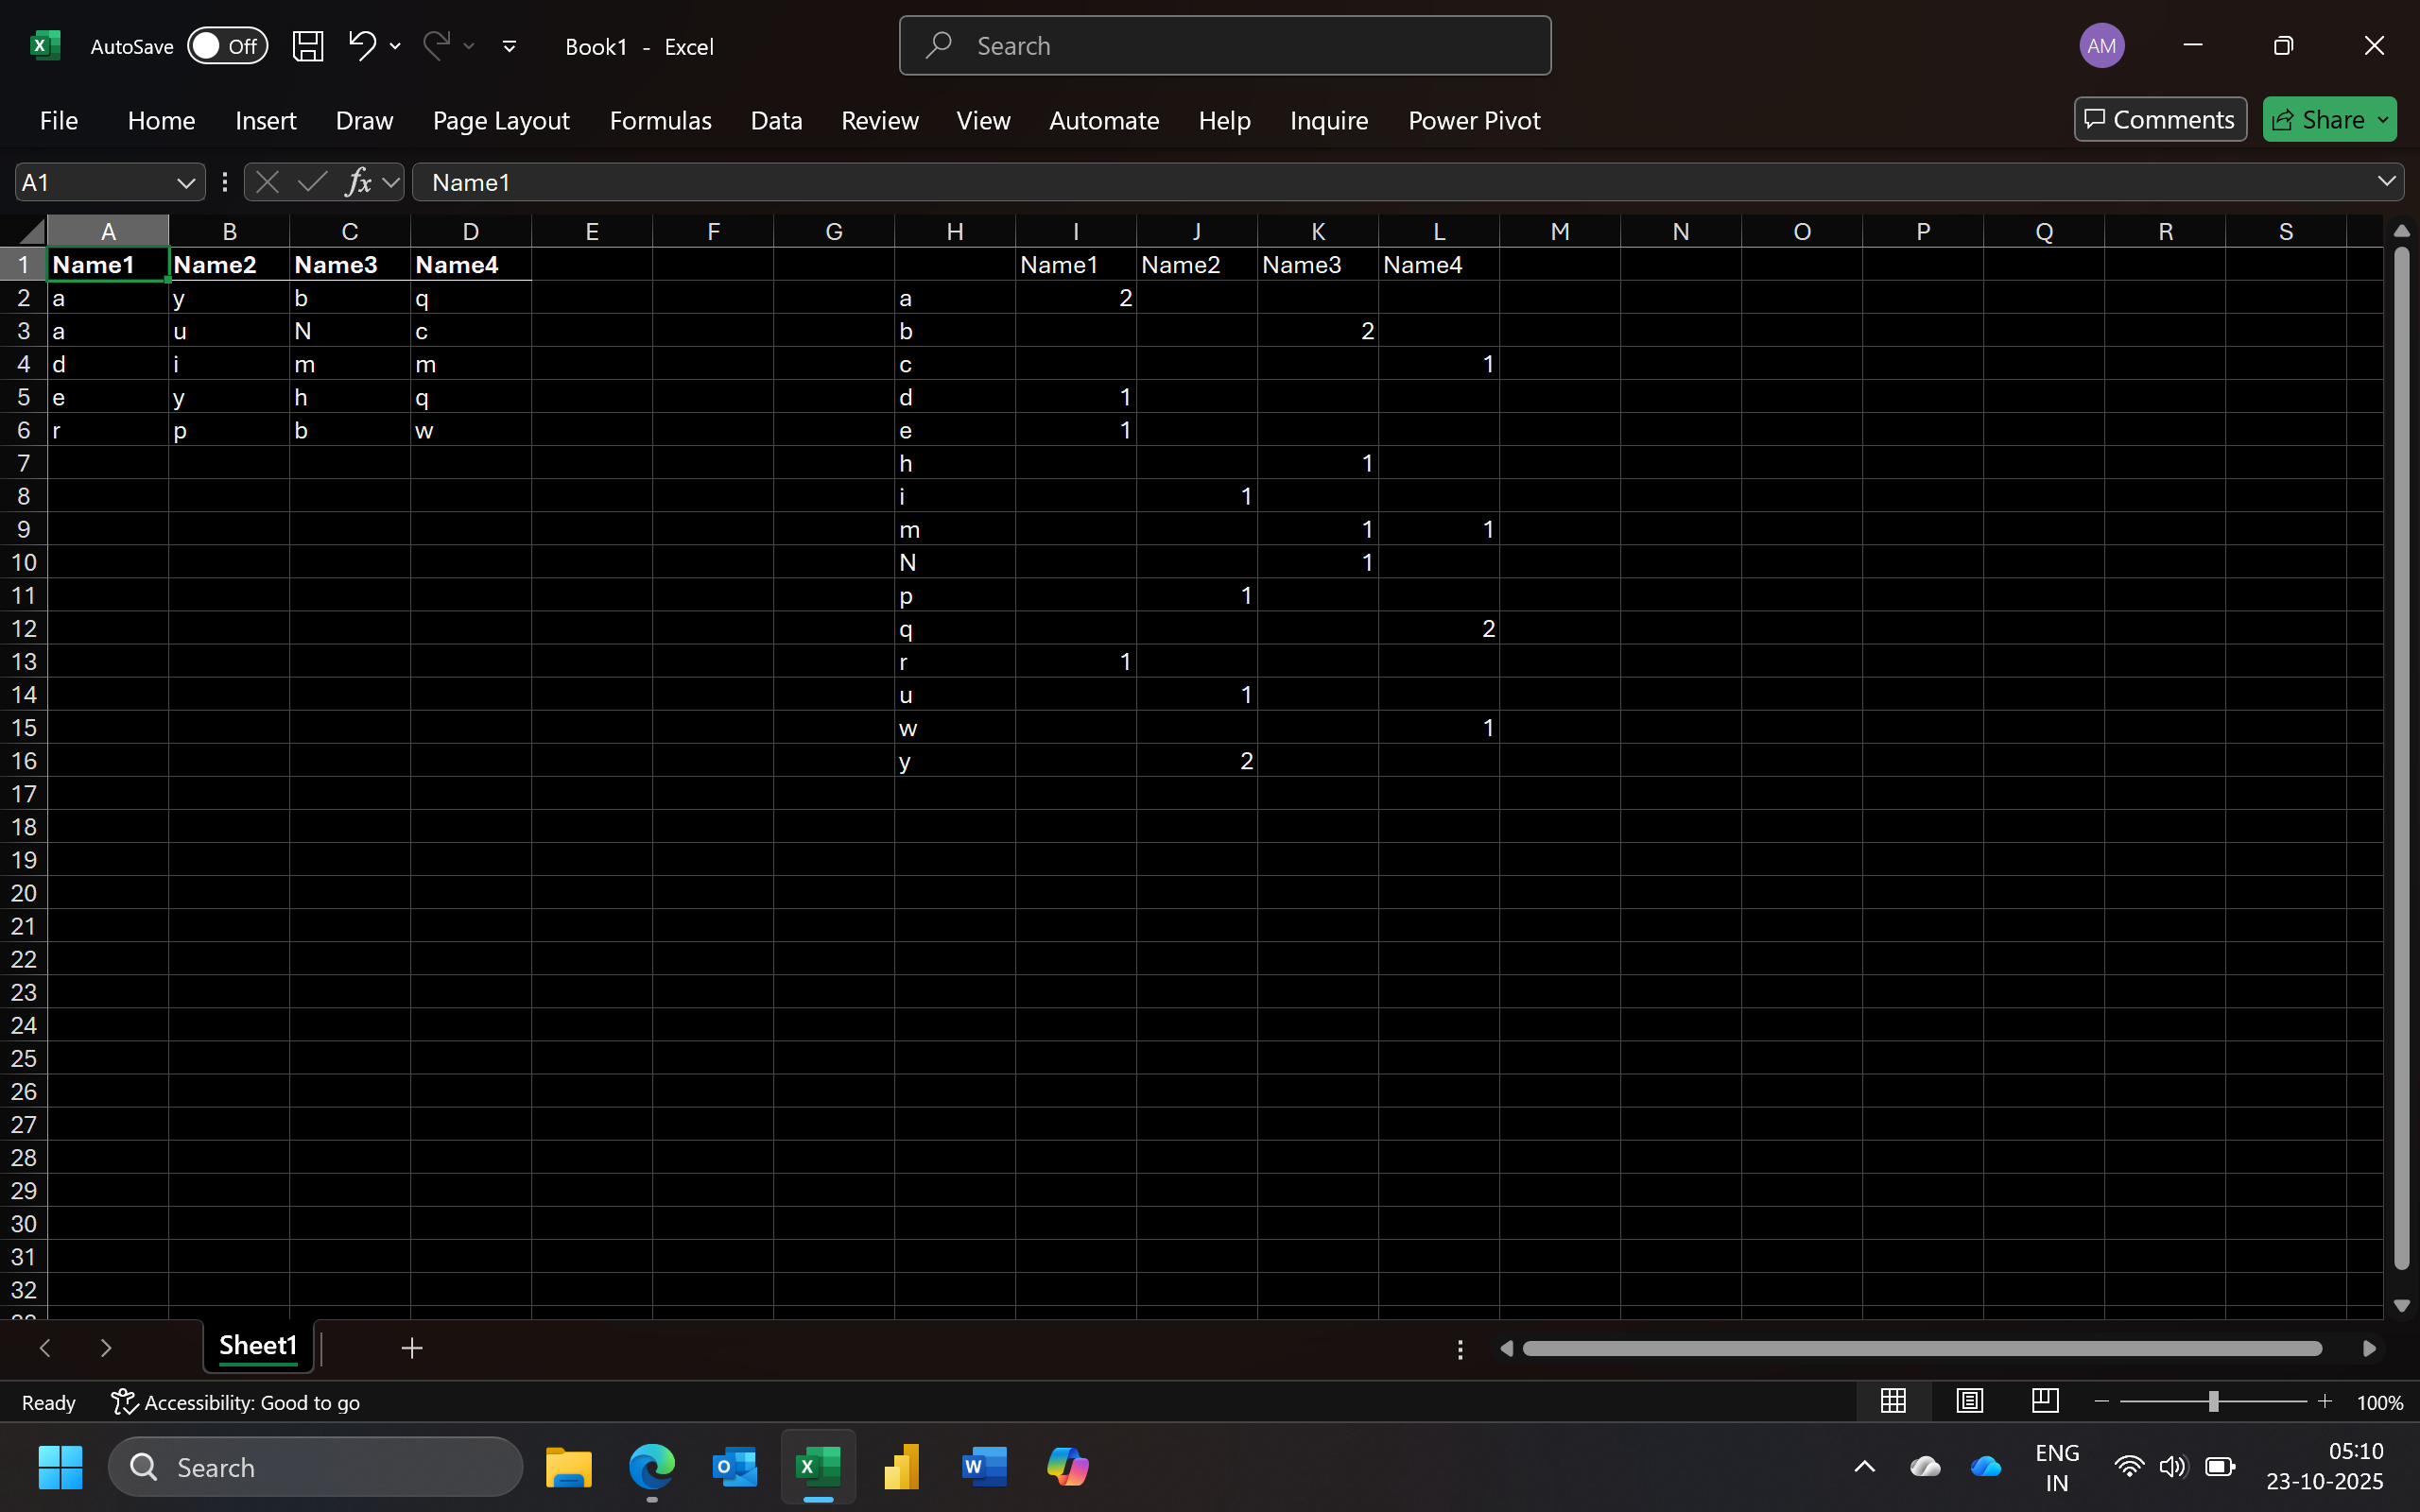The image size is (2420, 1512).
Task: Click the zoom slider handle
Action: coord(2213,1402)
